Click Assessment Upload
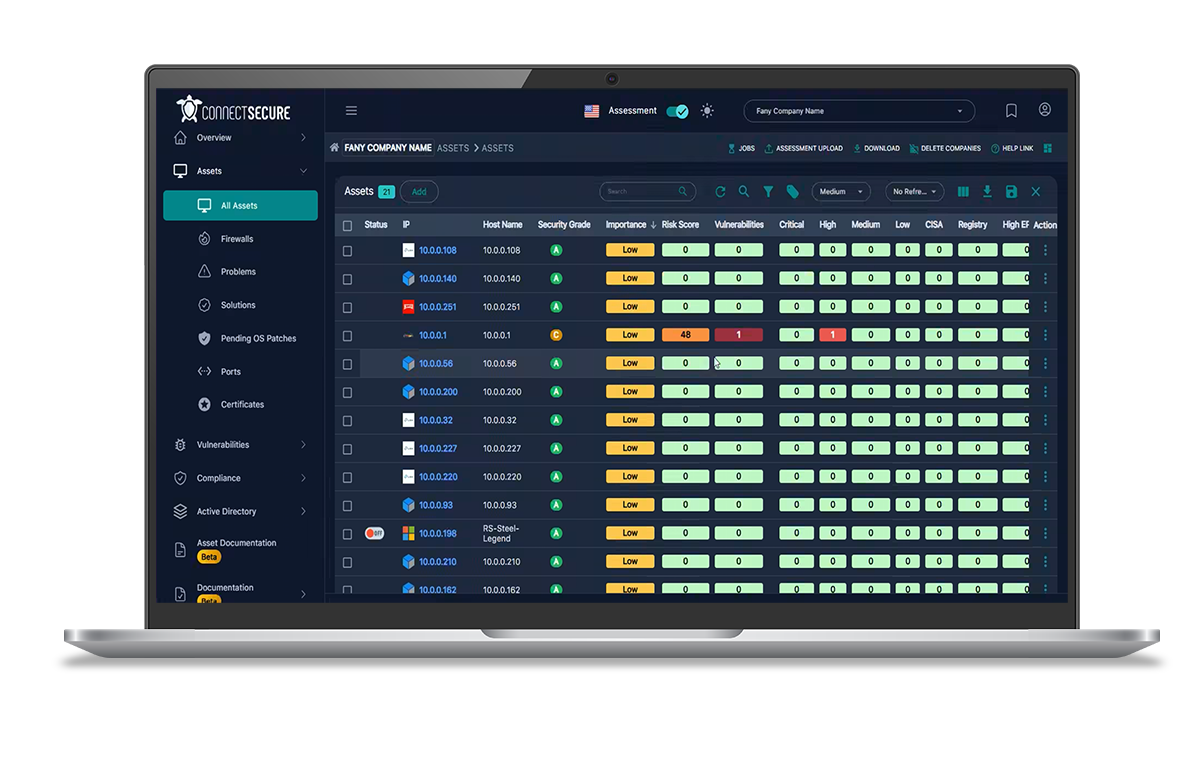This screenshot has width=1200, height=761. click(x=804, y=148)
